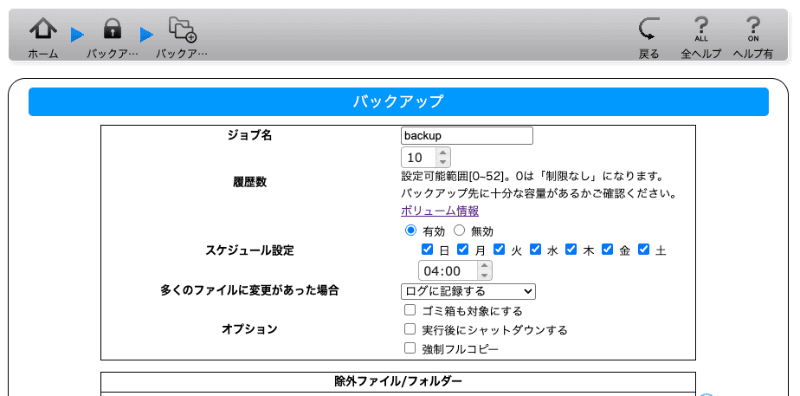Enable 強制フルコピー option
The width and height of the screenshot is (800, 396).
[x=410, y=348]
